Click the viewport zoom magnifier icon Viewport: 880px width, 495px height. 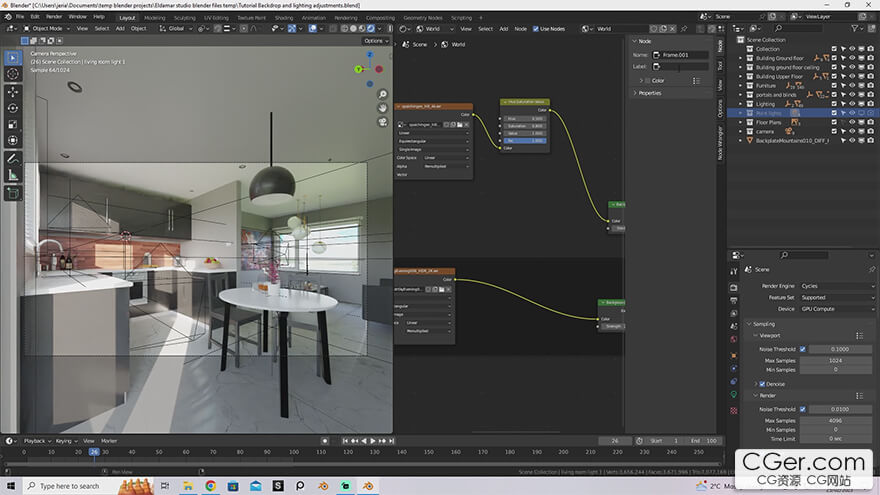[x=383, y=94]
